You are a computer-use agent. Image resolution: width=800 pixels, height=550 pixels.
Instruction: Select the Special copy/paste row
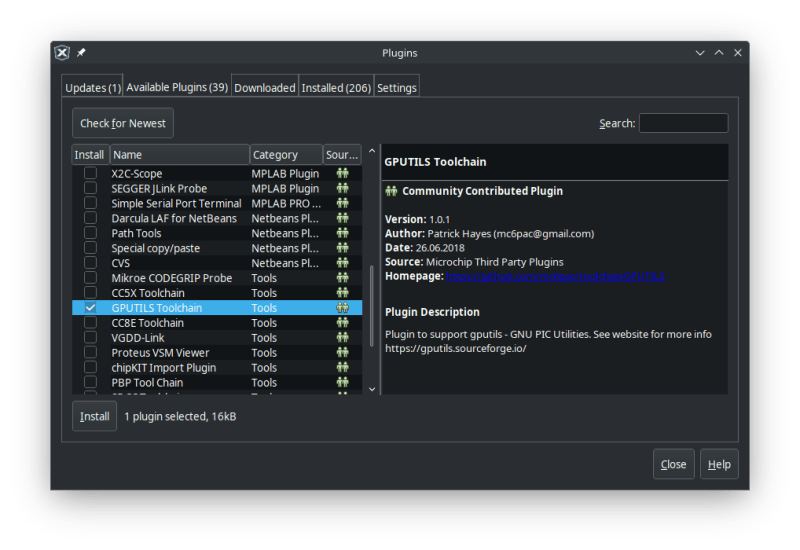click(217, 248)
